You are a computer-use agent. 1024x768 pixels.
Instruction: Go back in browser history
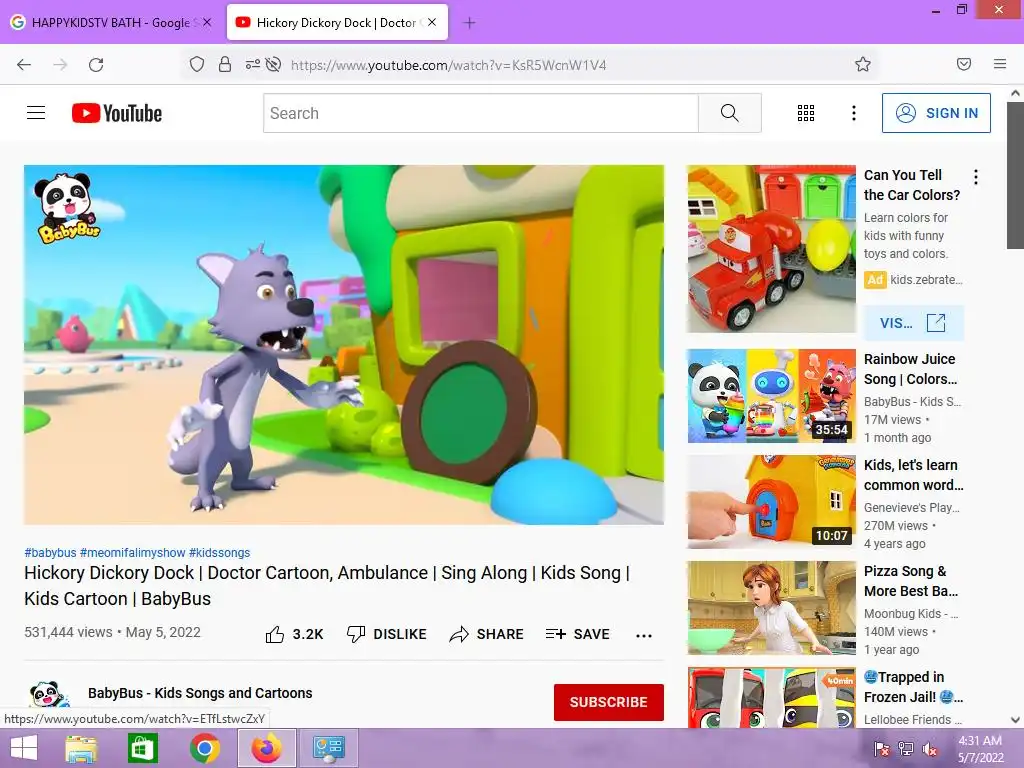[x=24, y=64]
